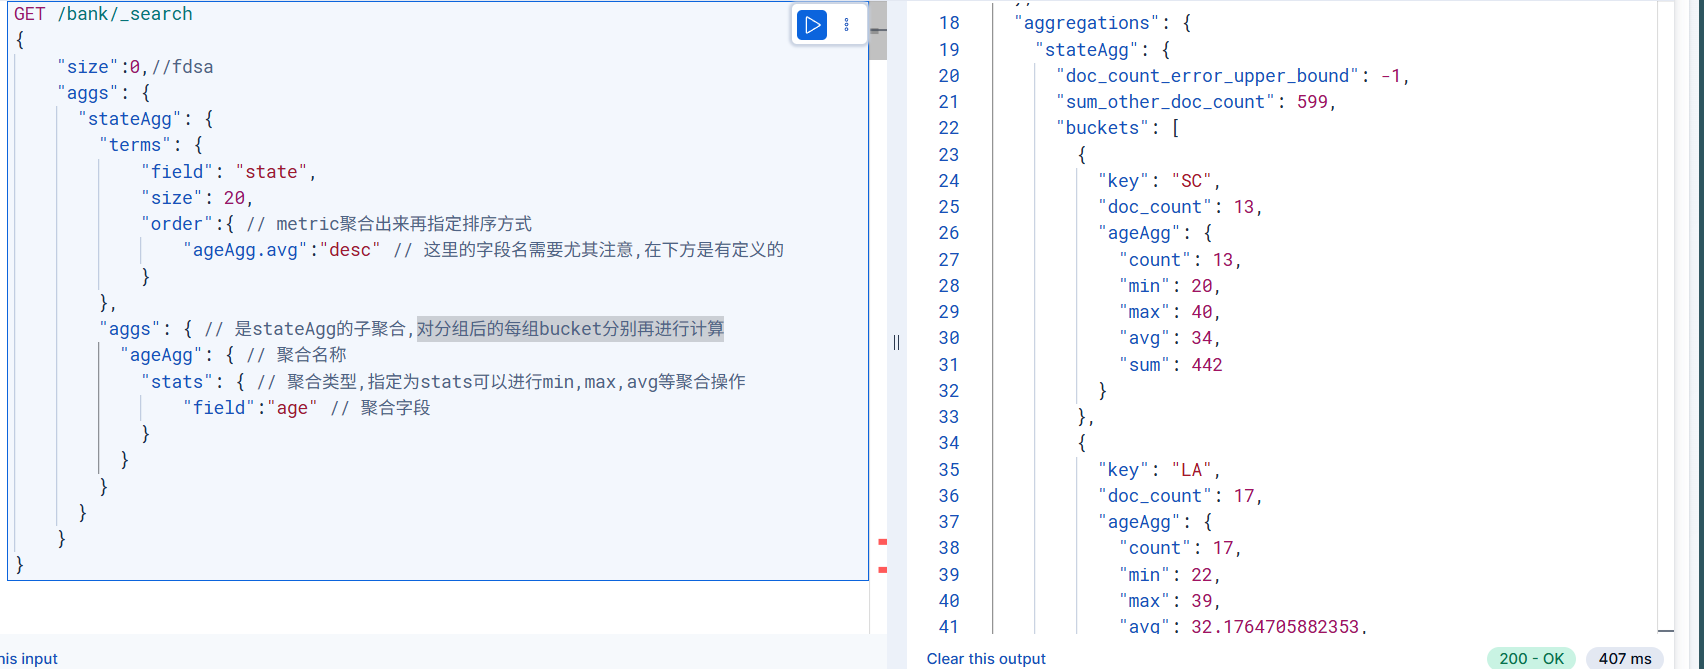
Task: Select output line number 36
Action: click(949, 496)
